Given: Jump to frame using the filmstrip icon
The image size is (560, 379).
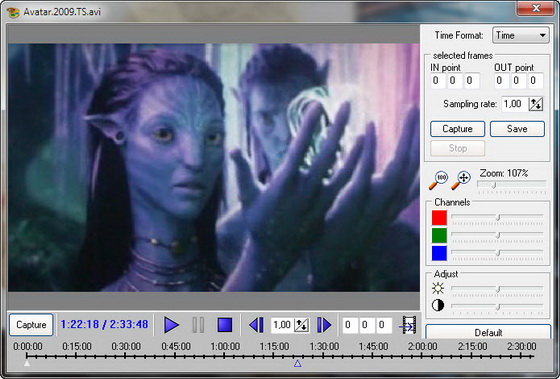Looking at the screenshot, I should pyautogui.click(x=408, y=325).
